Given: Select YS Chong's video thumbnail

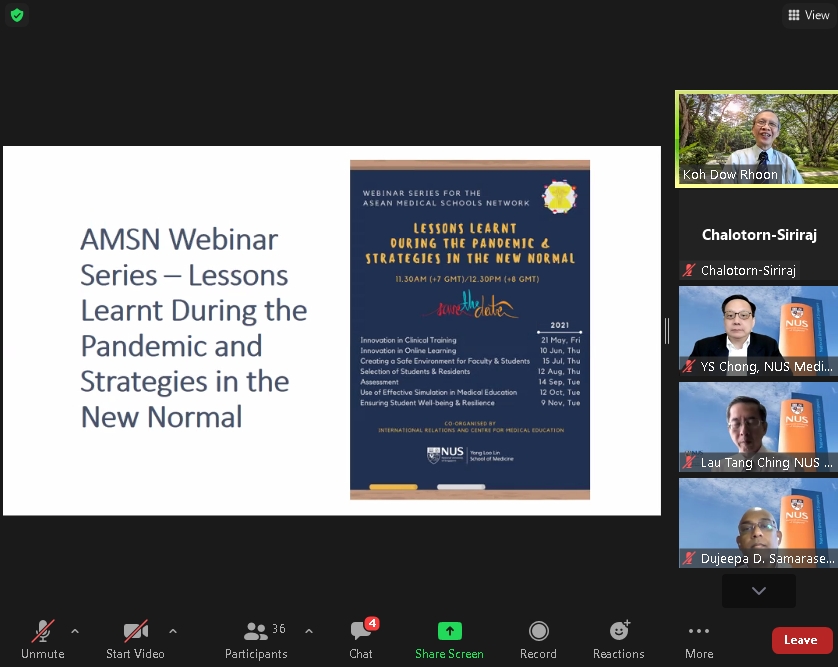Looking at the screenshot, I should pyautogui.click(x=756, y=330).
